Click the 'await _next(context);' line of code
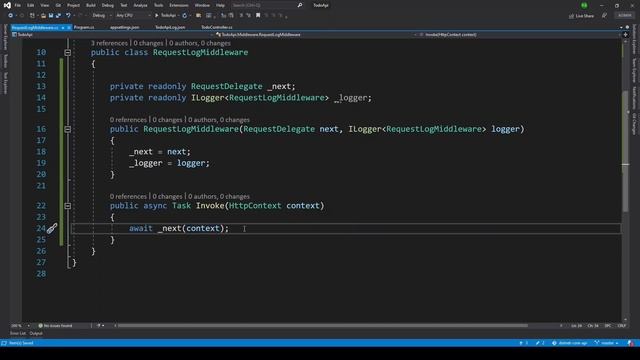Image resolution: width=640 pixels, height=360 pixels. (179, 229)
